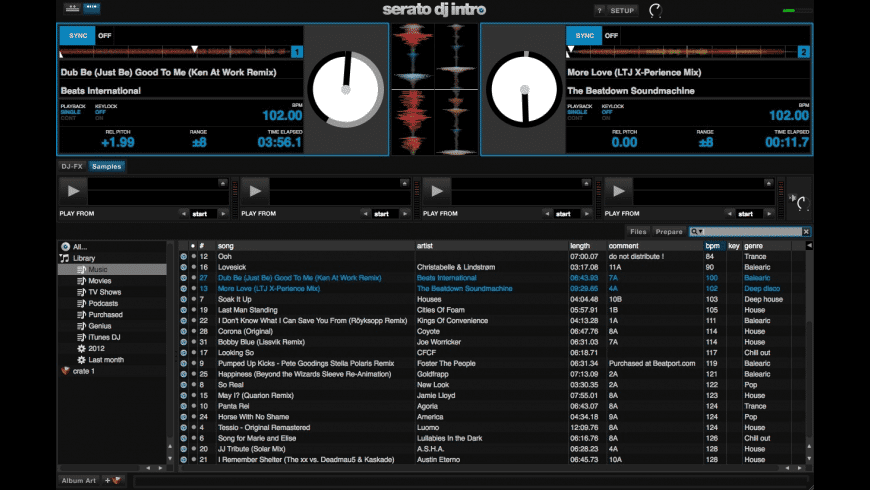Viewport: 870px width, 490px height.
Task: Turn deck 1 keylock ON
Action: [99, 118]
